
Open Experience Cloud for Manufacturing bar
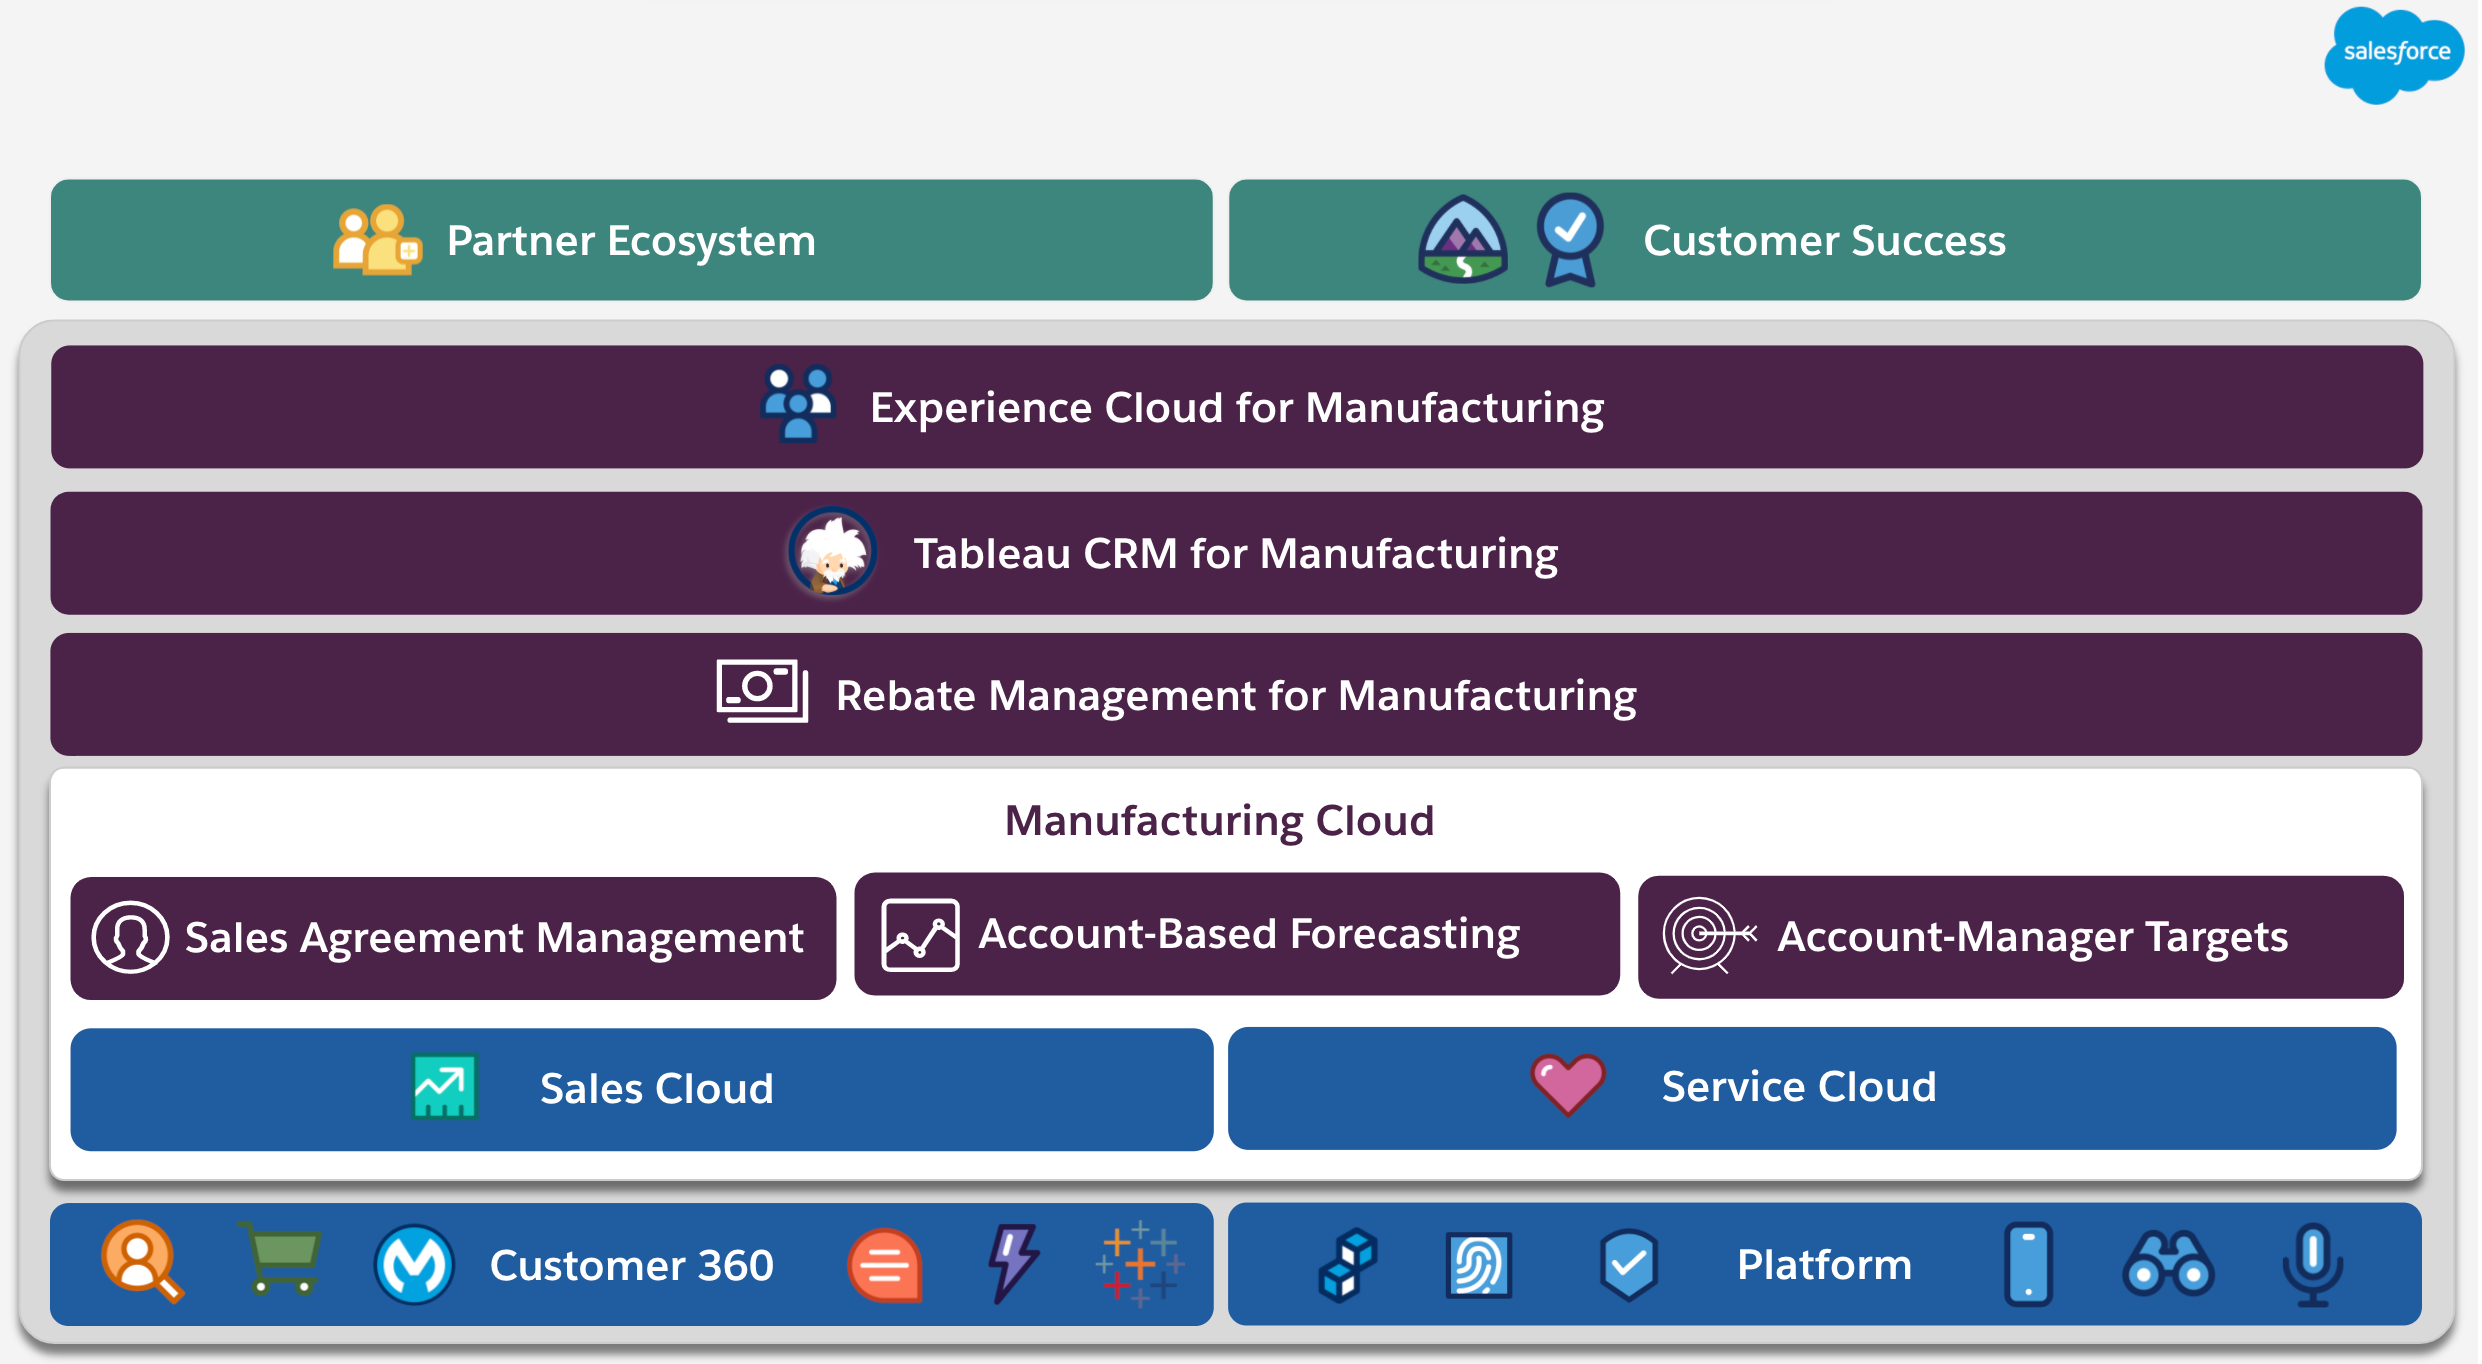[1236, 407]
